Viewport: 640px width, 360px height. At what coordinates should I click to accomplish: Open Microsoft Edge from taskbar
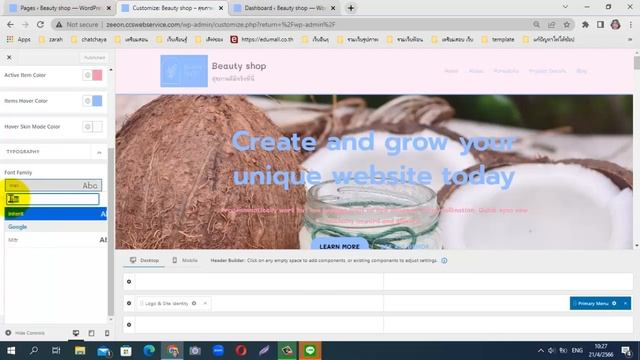pyautogui.click(x=149, y=351)
